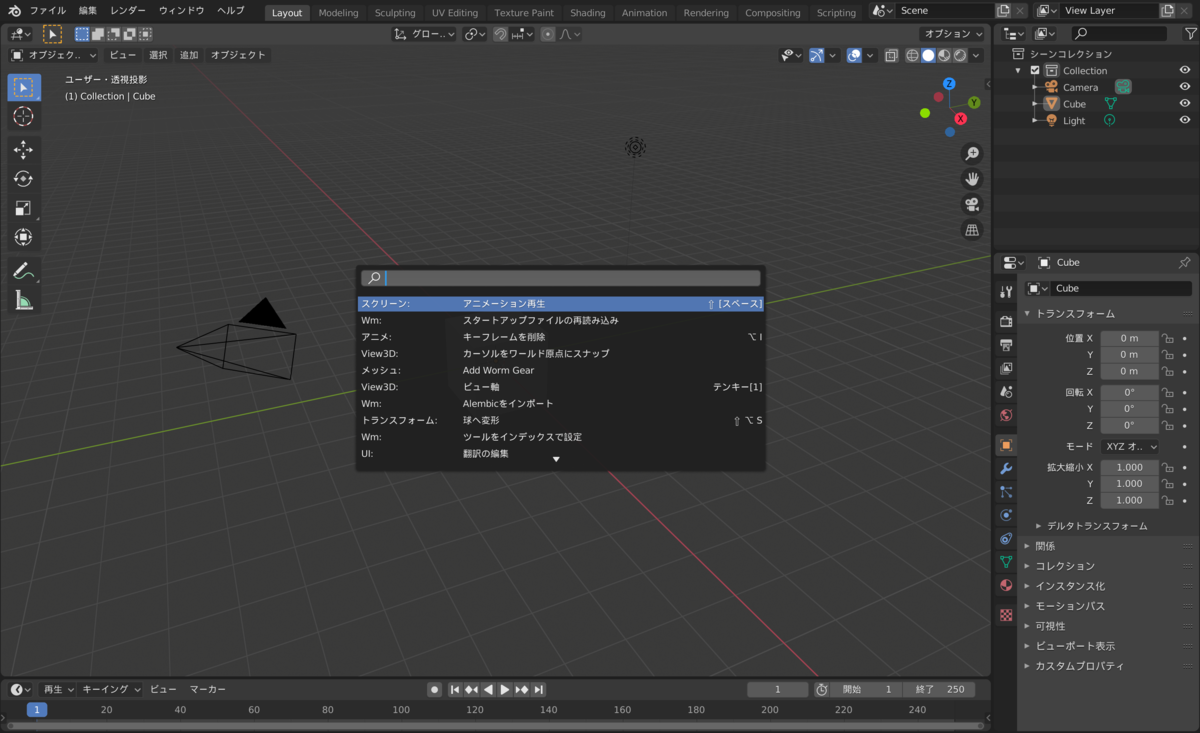The width and height of the screenshot is (1200, 733).
Task: Open the 追加 menu in the viewport header
Action: click(x=189, y=55)
